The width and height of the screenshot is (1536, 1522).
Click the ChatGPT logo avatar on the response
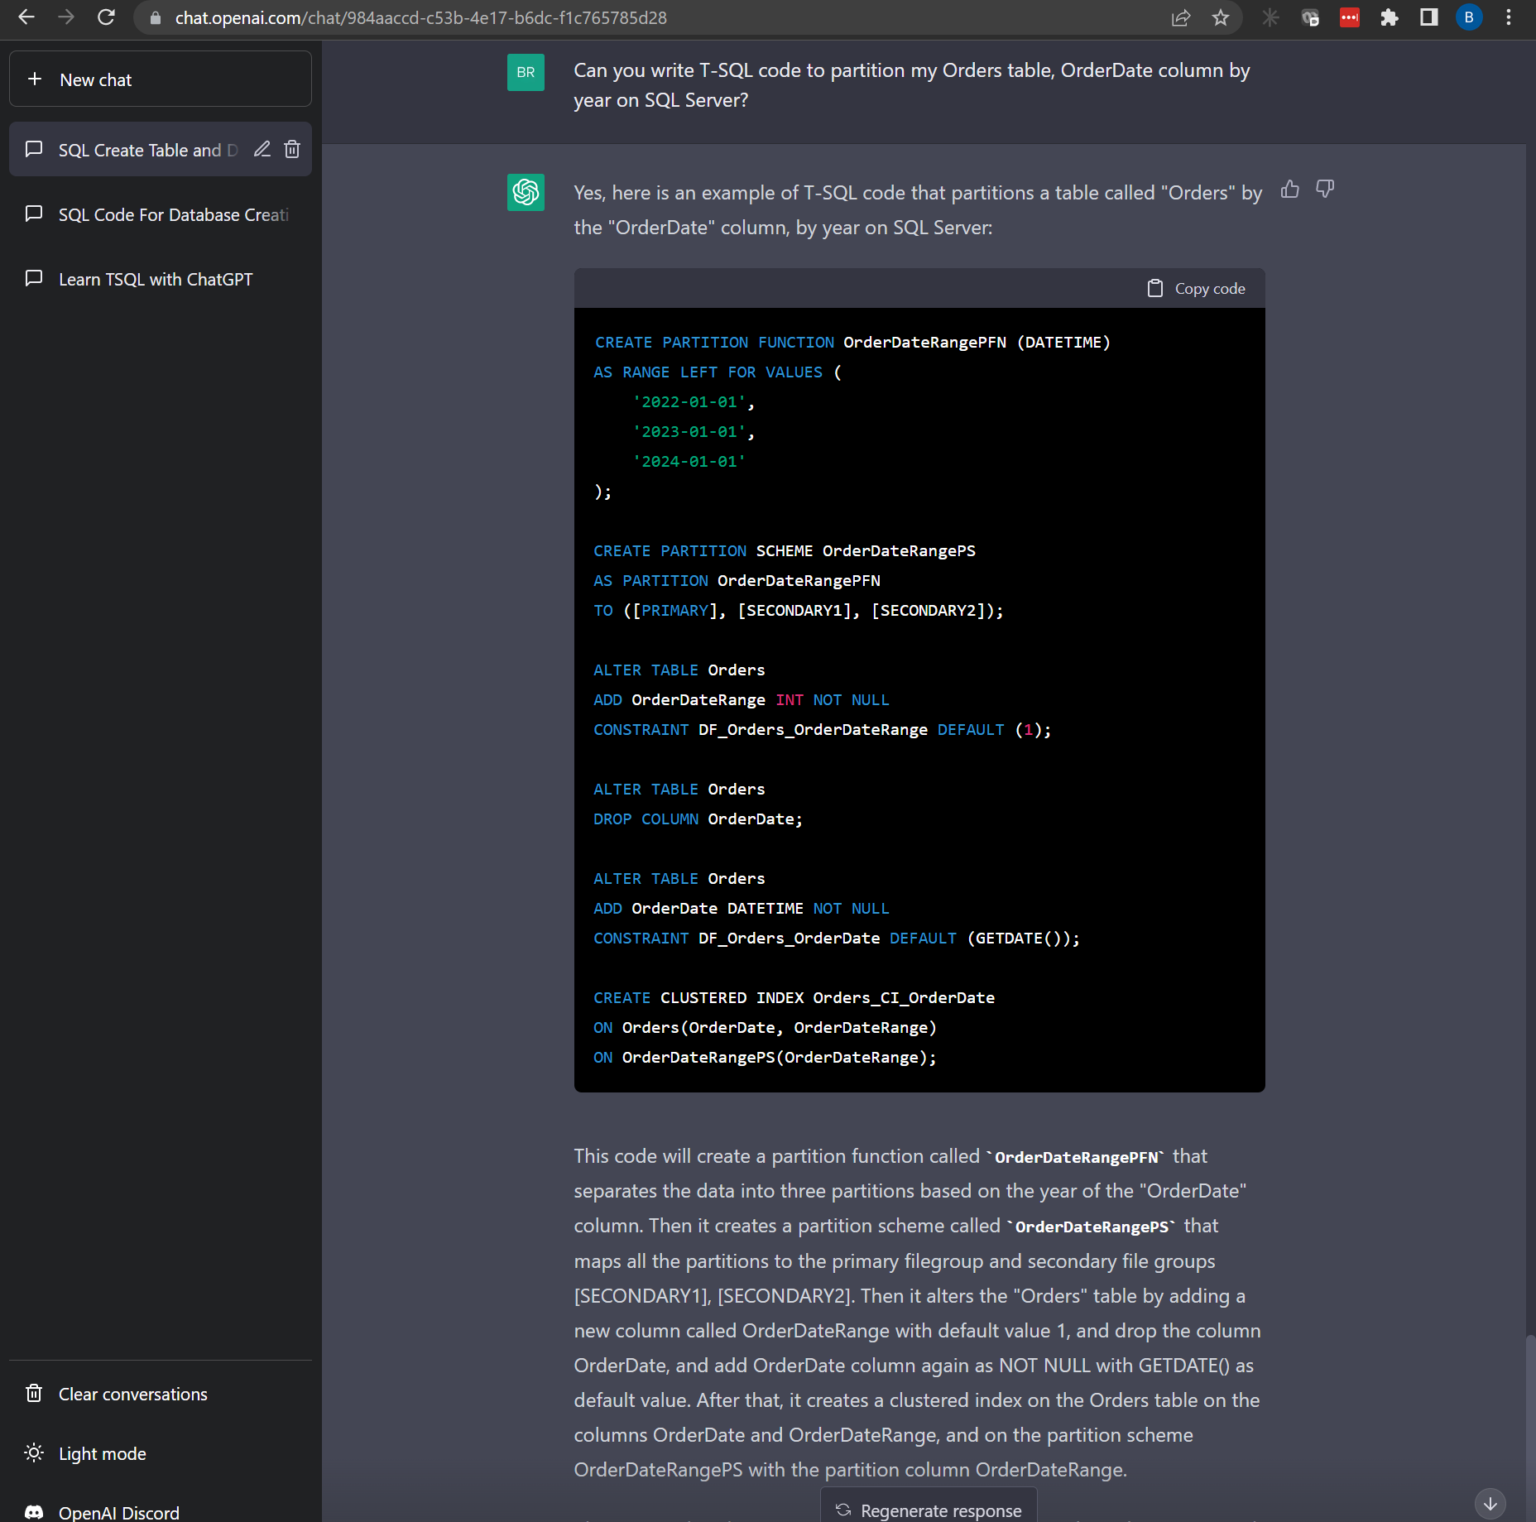click(525, 192)
